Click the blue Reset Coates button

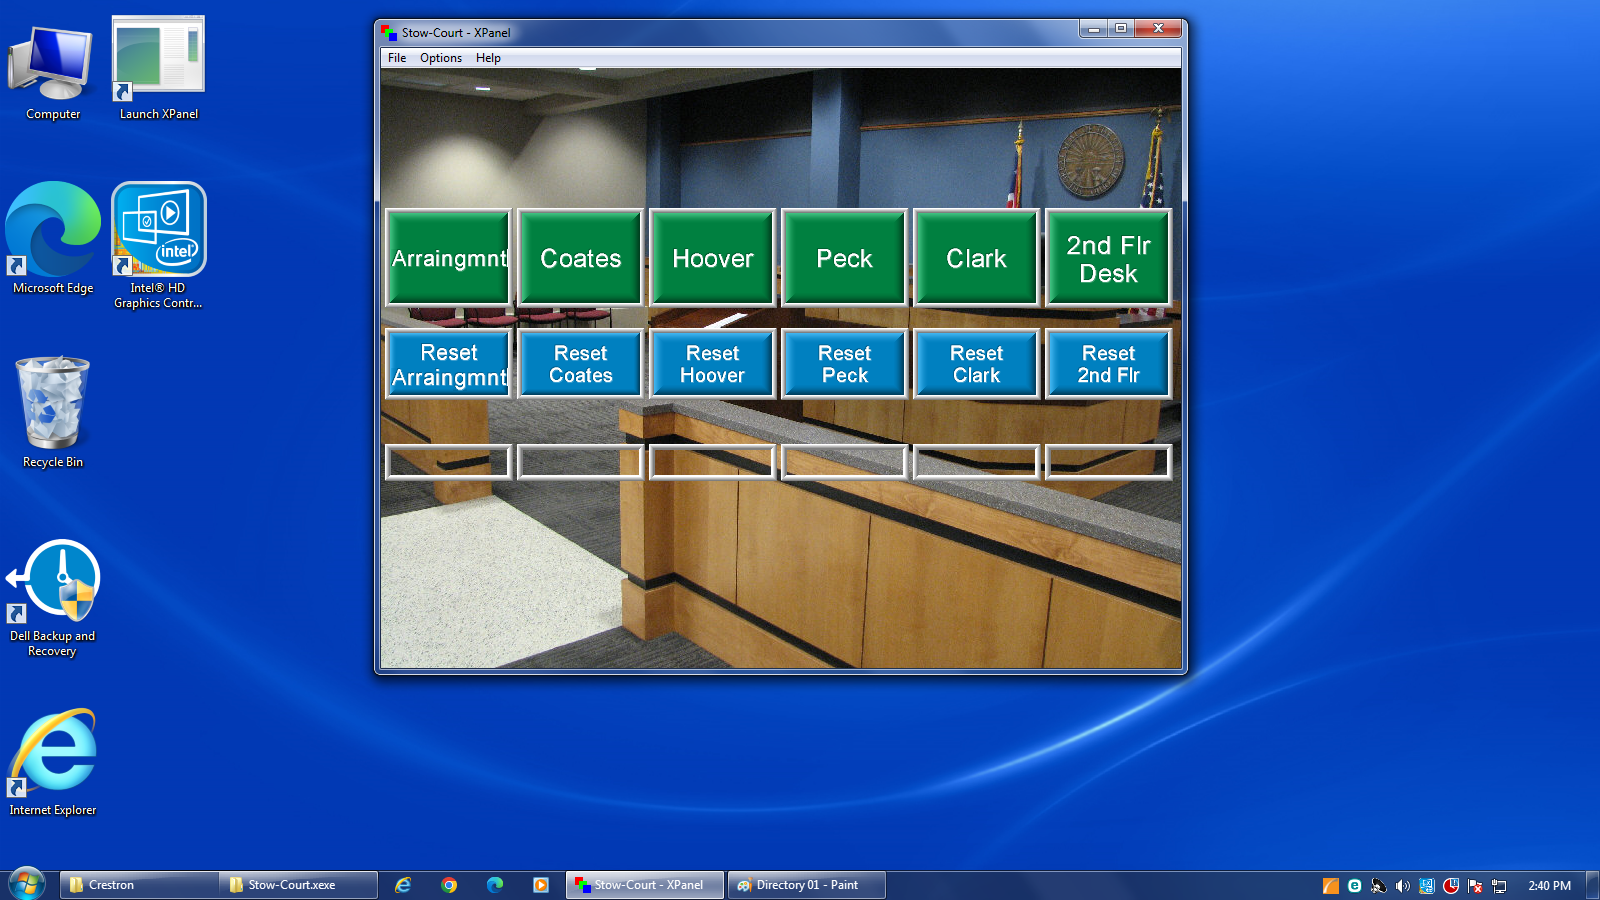tap(580, 364)
